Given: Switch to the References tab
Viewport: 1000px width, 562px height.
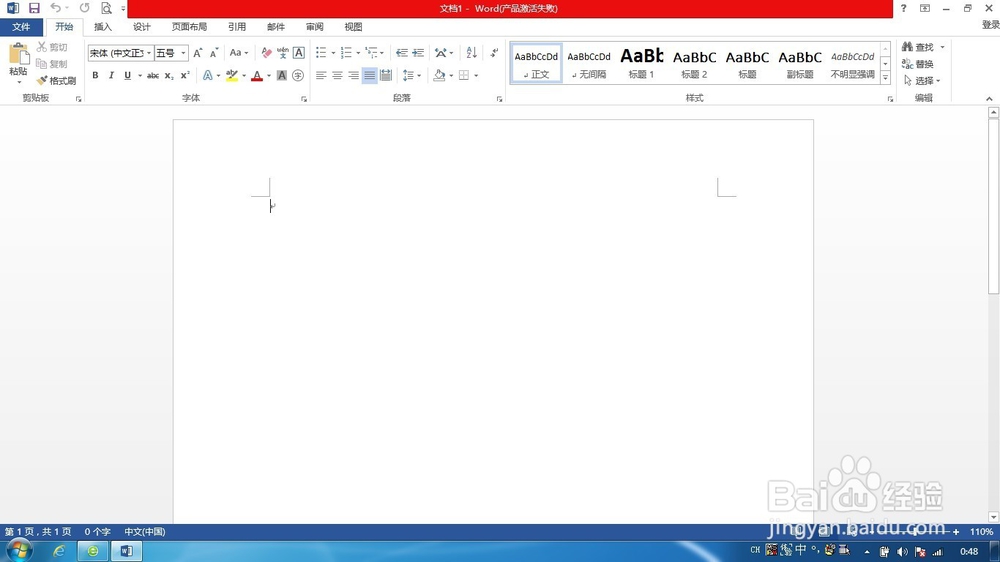Looking at the screenshot, I should click(x=237, y=27).
